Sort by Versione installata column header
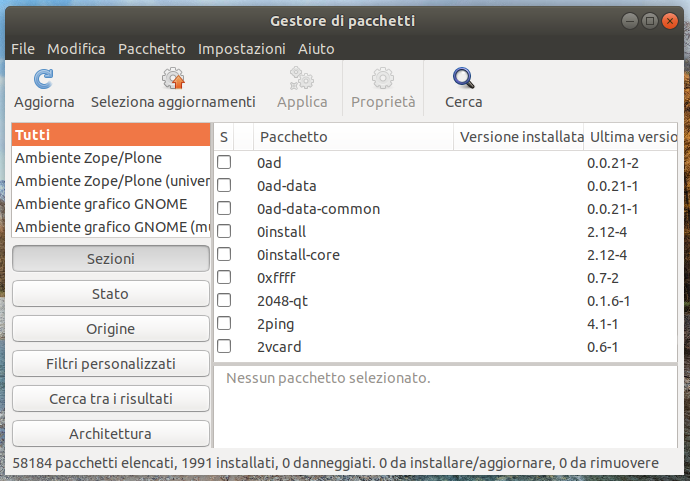 coord(519,137)
